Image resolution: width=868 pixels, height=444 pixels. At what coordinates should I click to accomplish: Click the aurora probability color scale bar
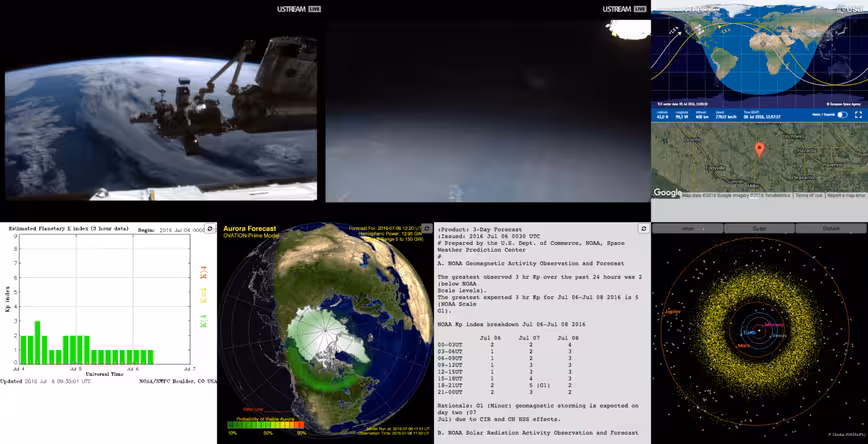(266, 425)
